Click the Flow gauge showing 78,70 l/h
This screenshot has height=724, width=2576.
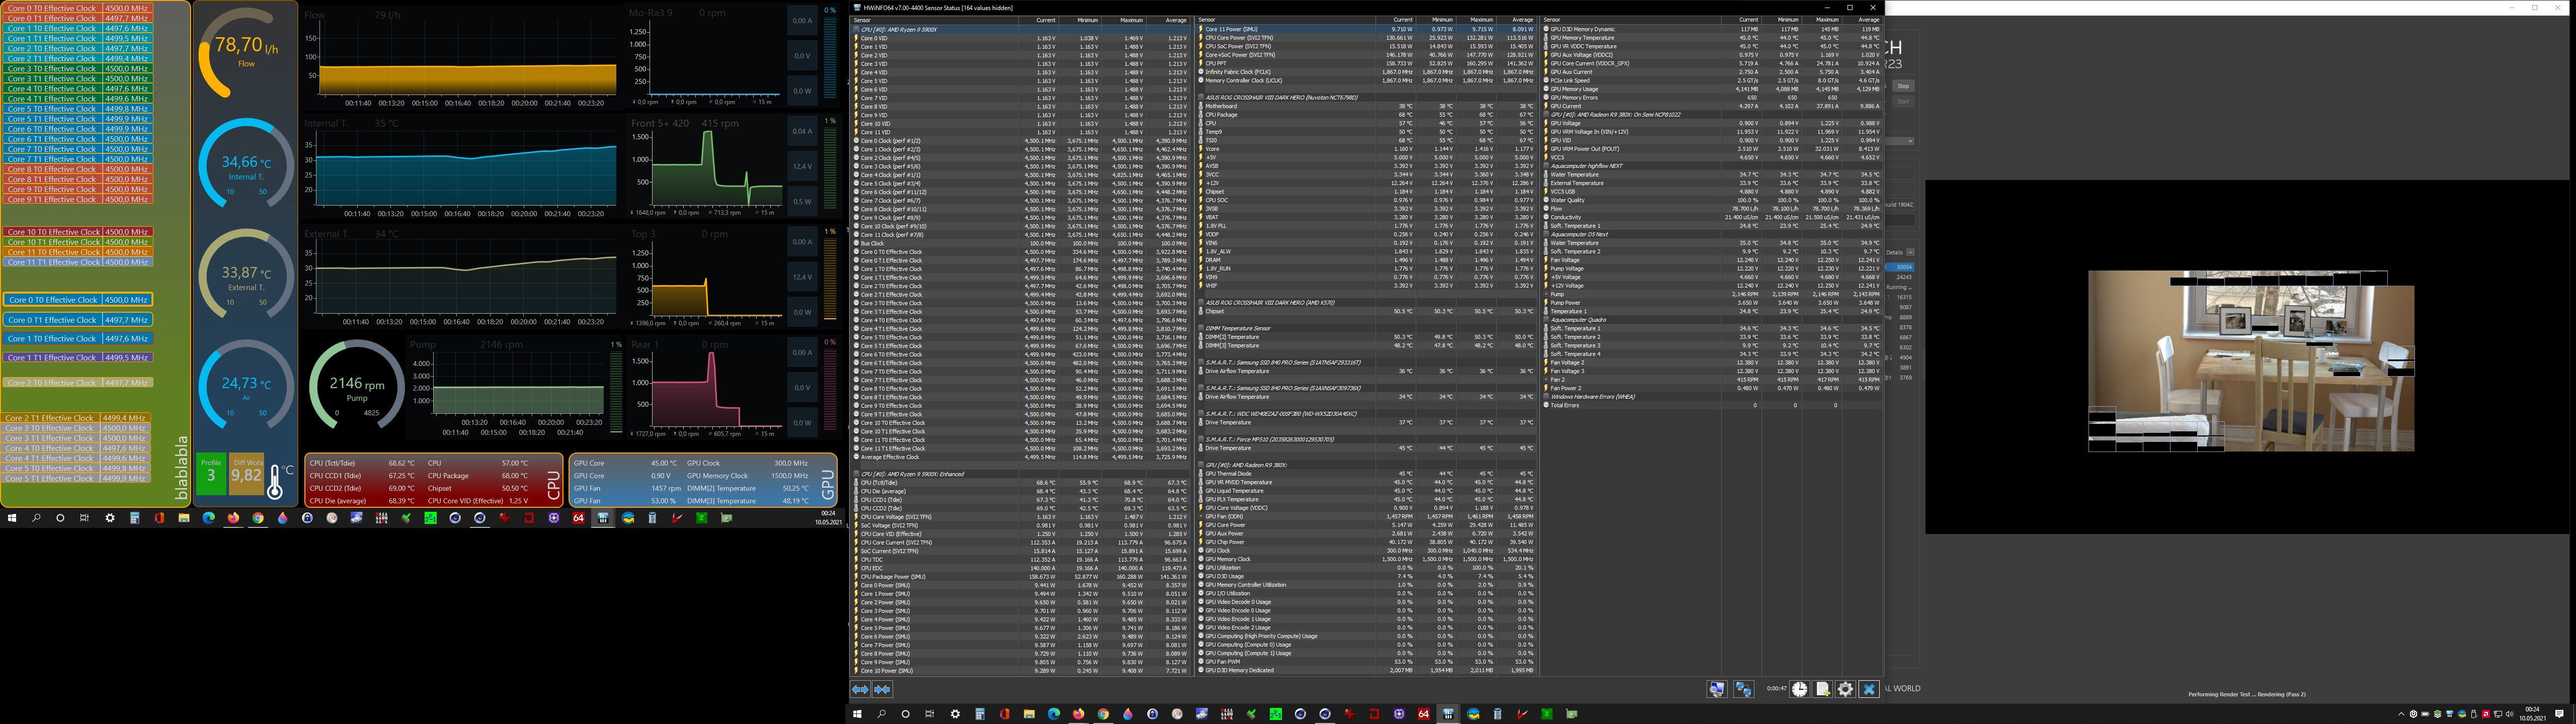(245, 54)
